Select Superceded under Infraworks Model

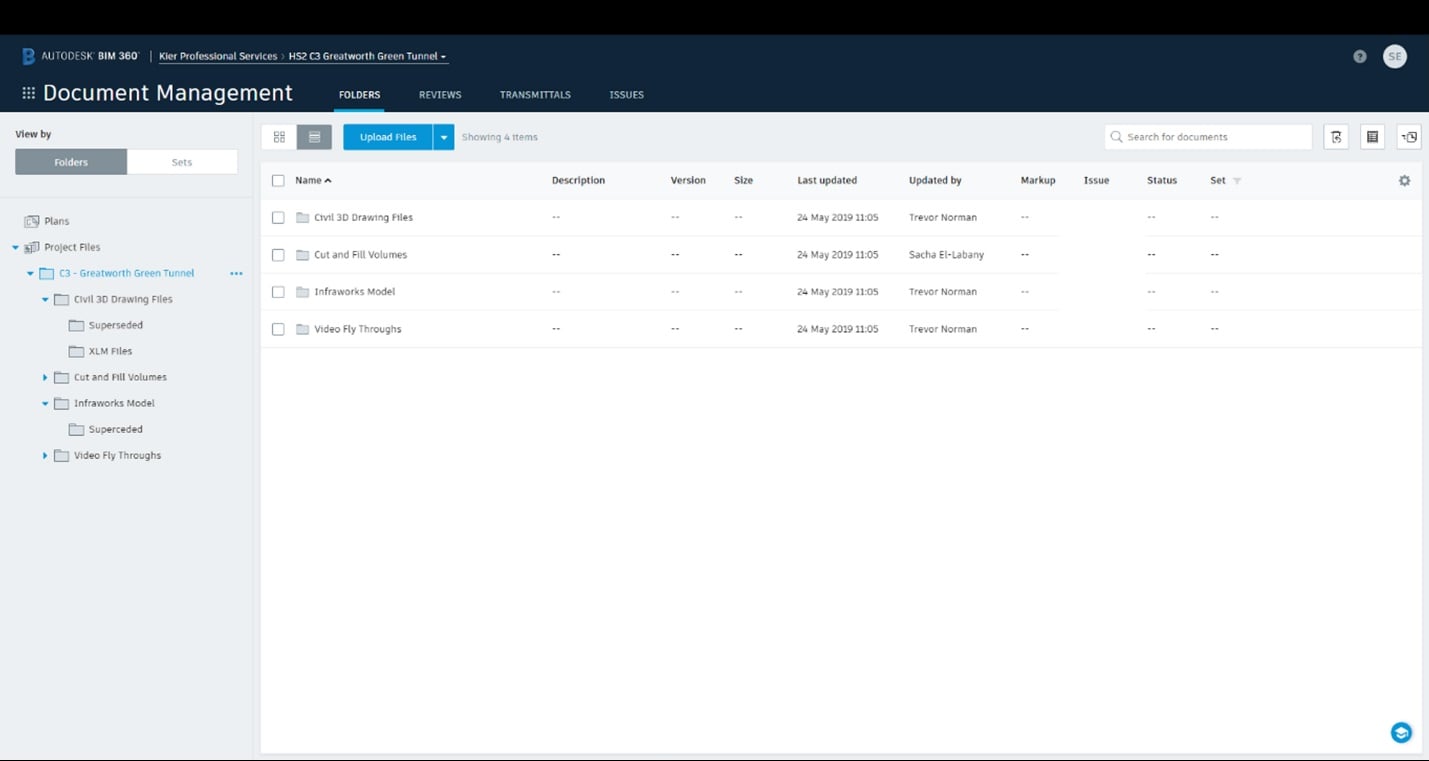(x=115, y=429)
